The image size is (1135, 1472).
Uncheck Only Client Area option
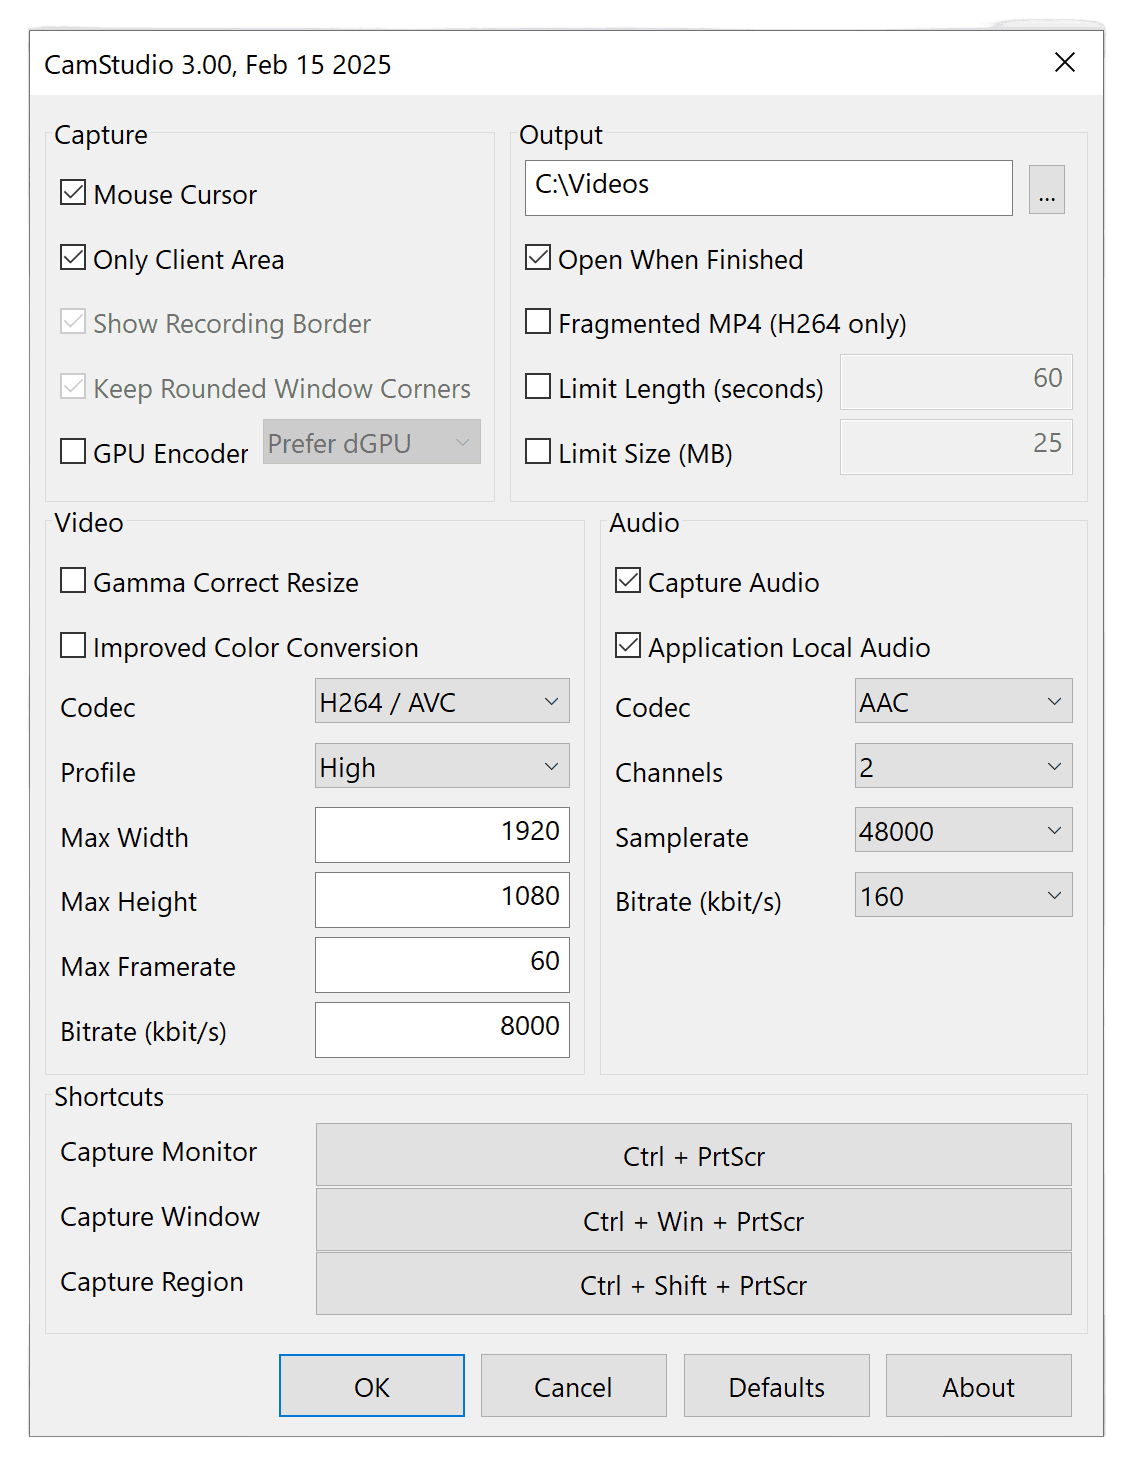[73, 258]
